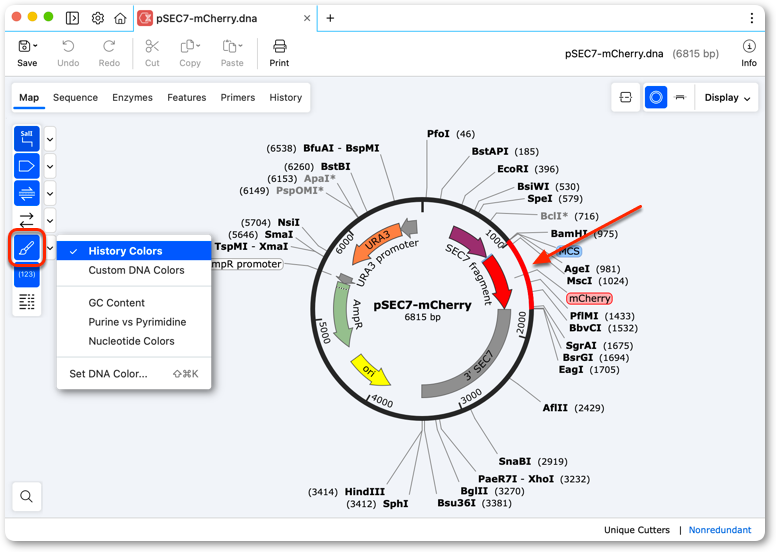The height and width of the screenshot is (552, 776).
Task: Choose Purine vs Pyrimidine coloring
Action: [x=134, y=322]
